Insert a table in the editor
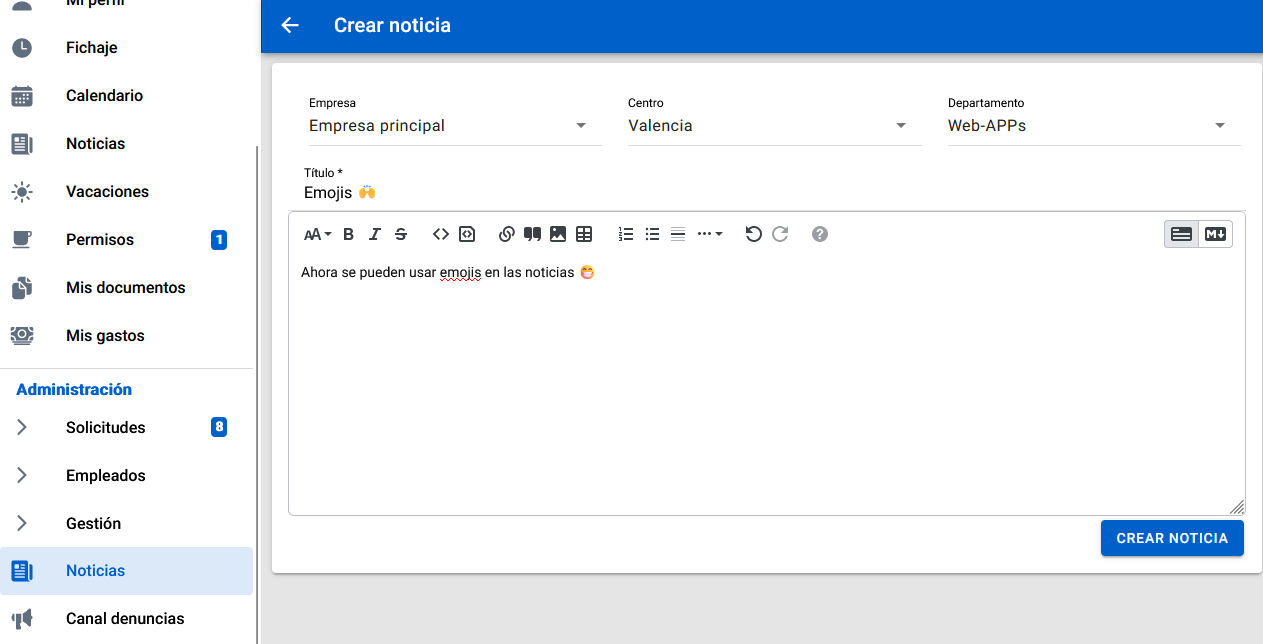Image resolution: width=1263 pixels, height=644 pixels. point(584,234)
